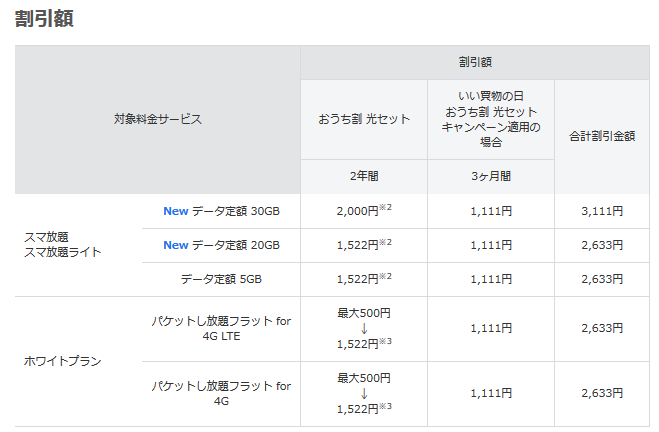
Task: Click the 2年間 period cell
Action: click(364, 176)
